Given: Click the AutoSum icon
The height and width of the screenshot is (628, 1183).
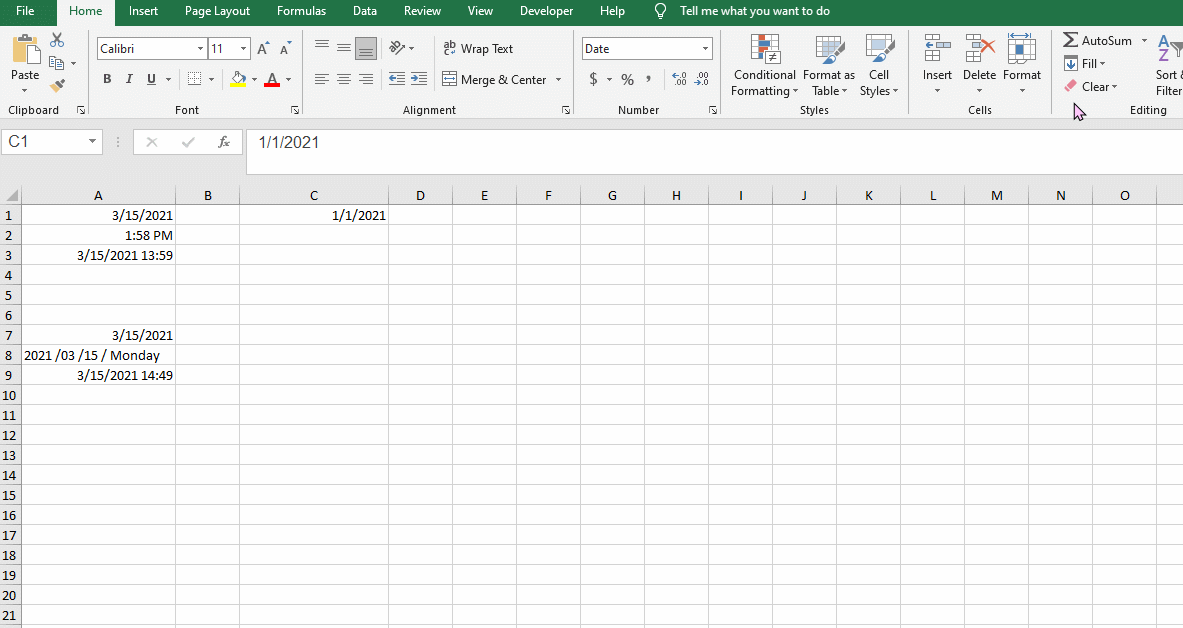Looking at the screenshot, I should coord(1095,40).
